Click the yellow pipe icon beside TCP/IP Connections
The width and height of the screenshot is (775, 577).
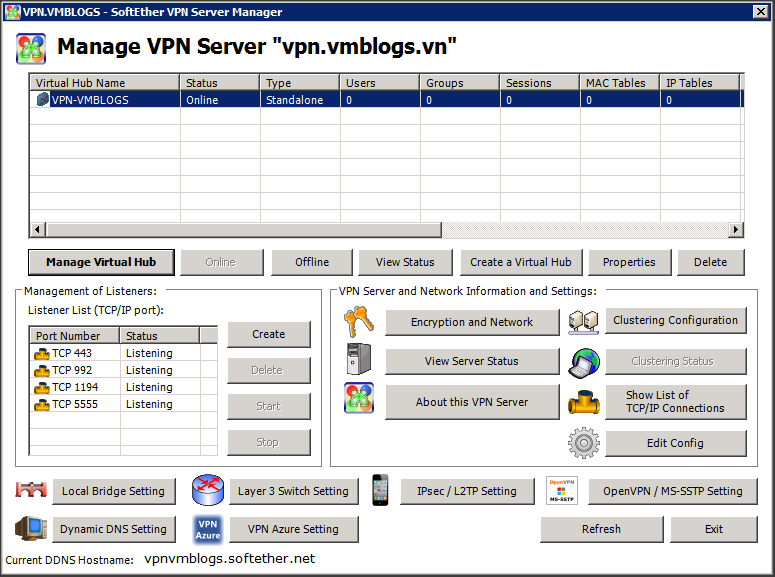582,402
